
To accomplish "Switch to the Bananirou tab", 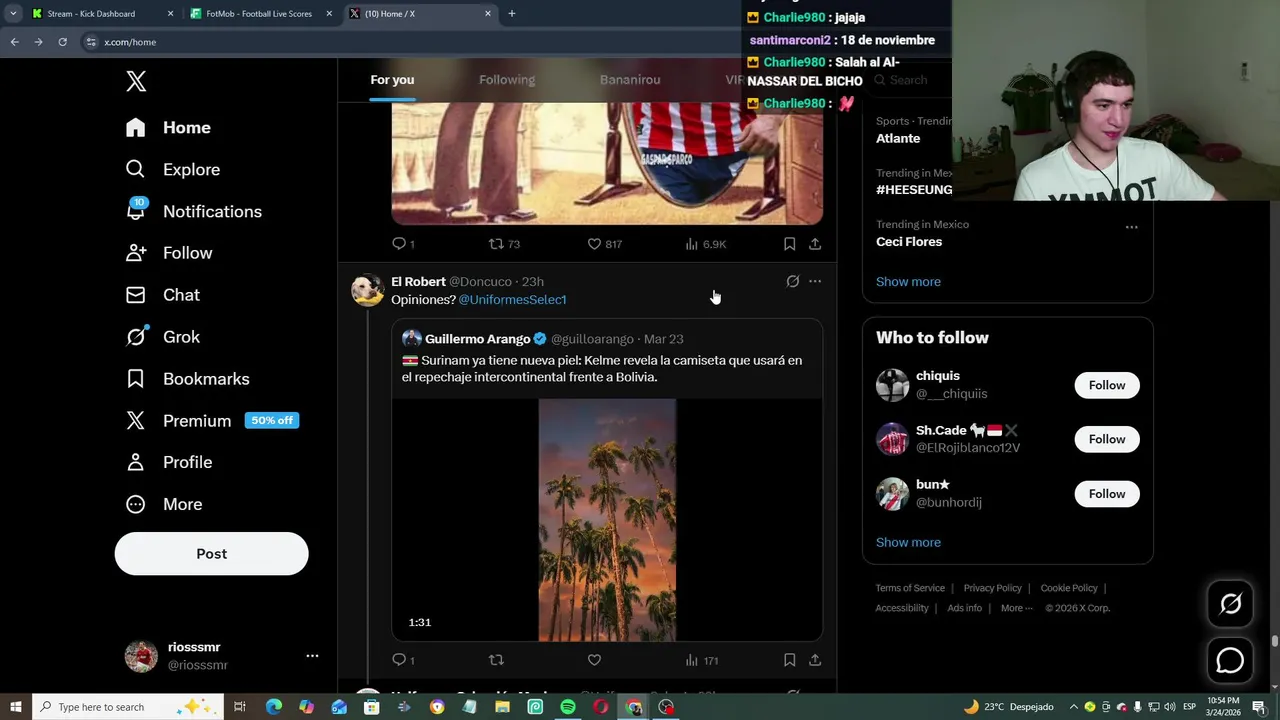I will click(630, 80).
